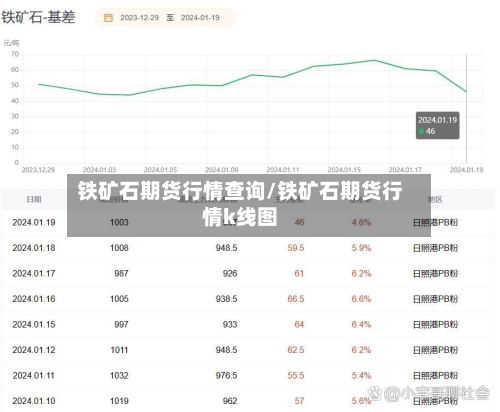Screen dimensions: 500x412
Task: Click the x-axis label 2024.01.11
Action: click(283, 170)
